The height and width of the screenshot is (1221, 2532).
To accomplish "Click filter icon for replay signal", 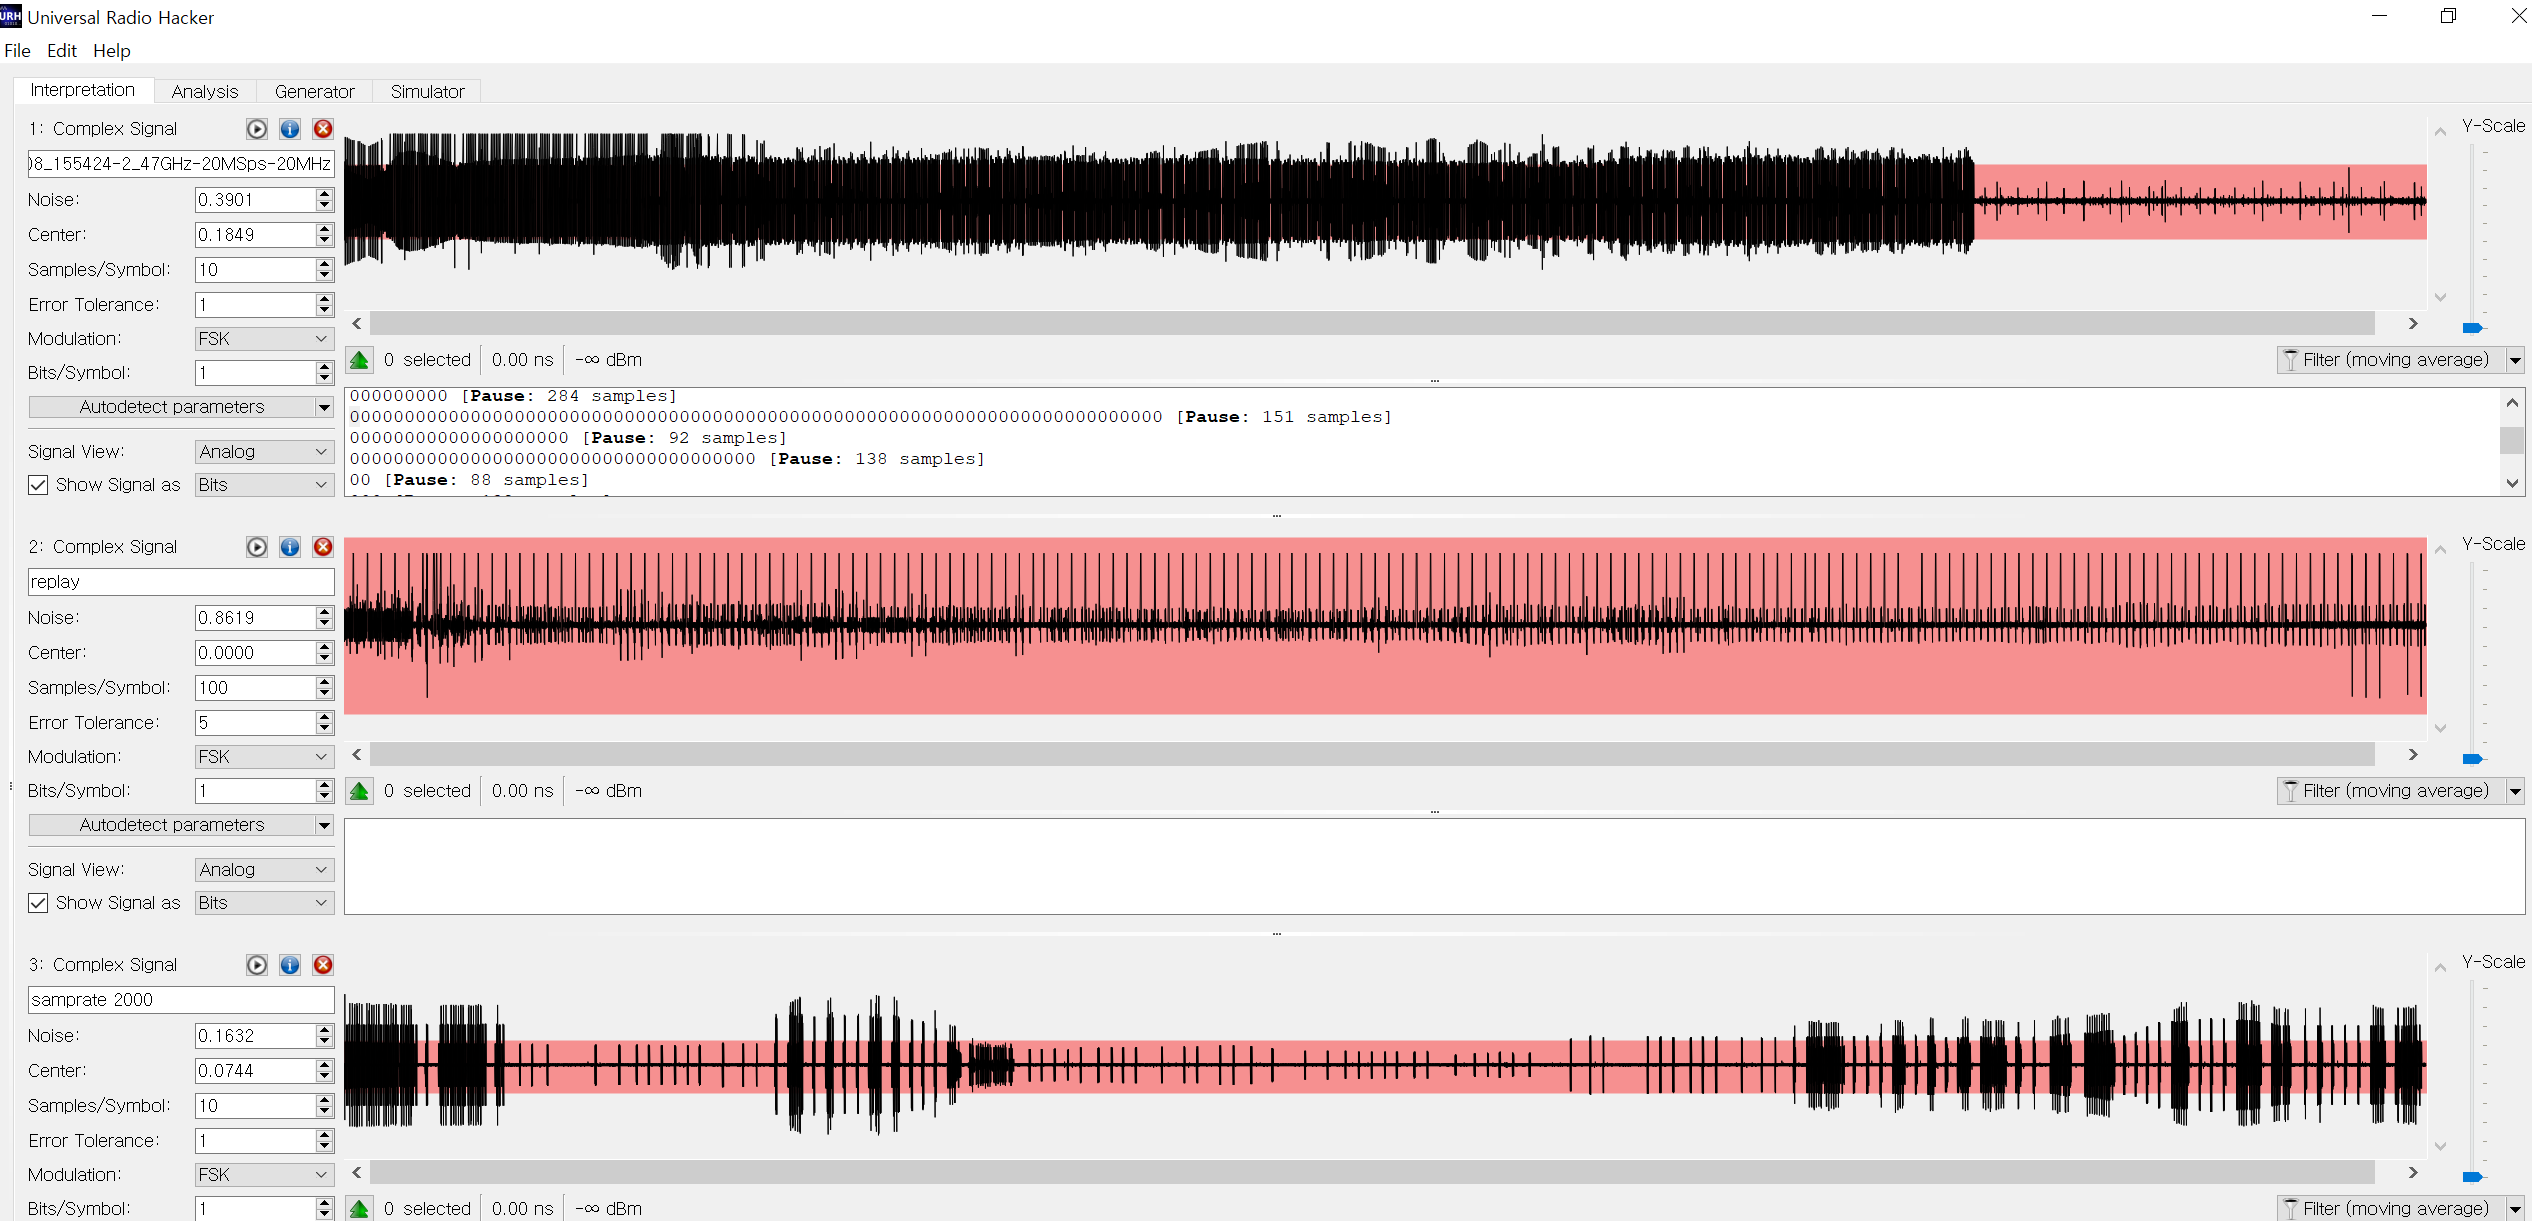I will [x=2291, y=791].
